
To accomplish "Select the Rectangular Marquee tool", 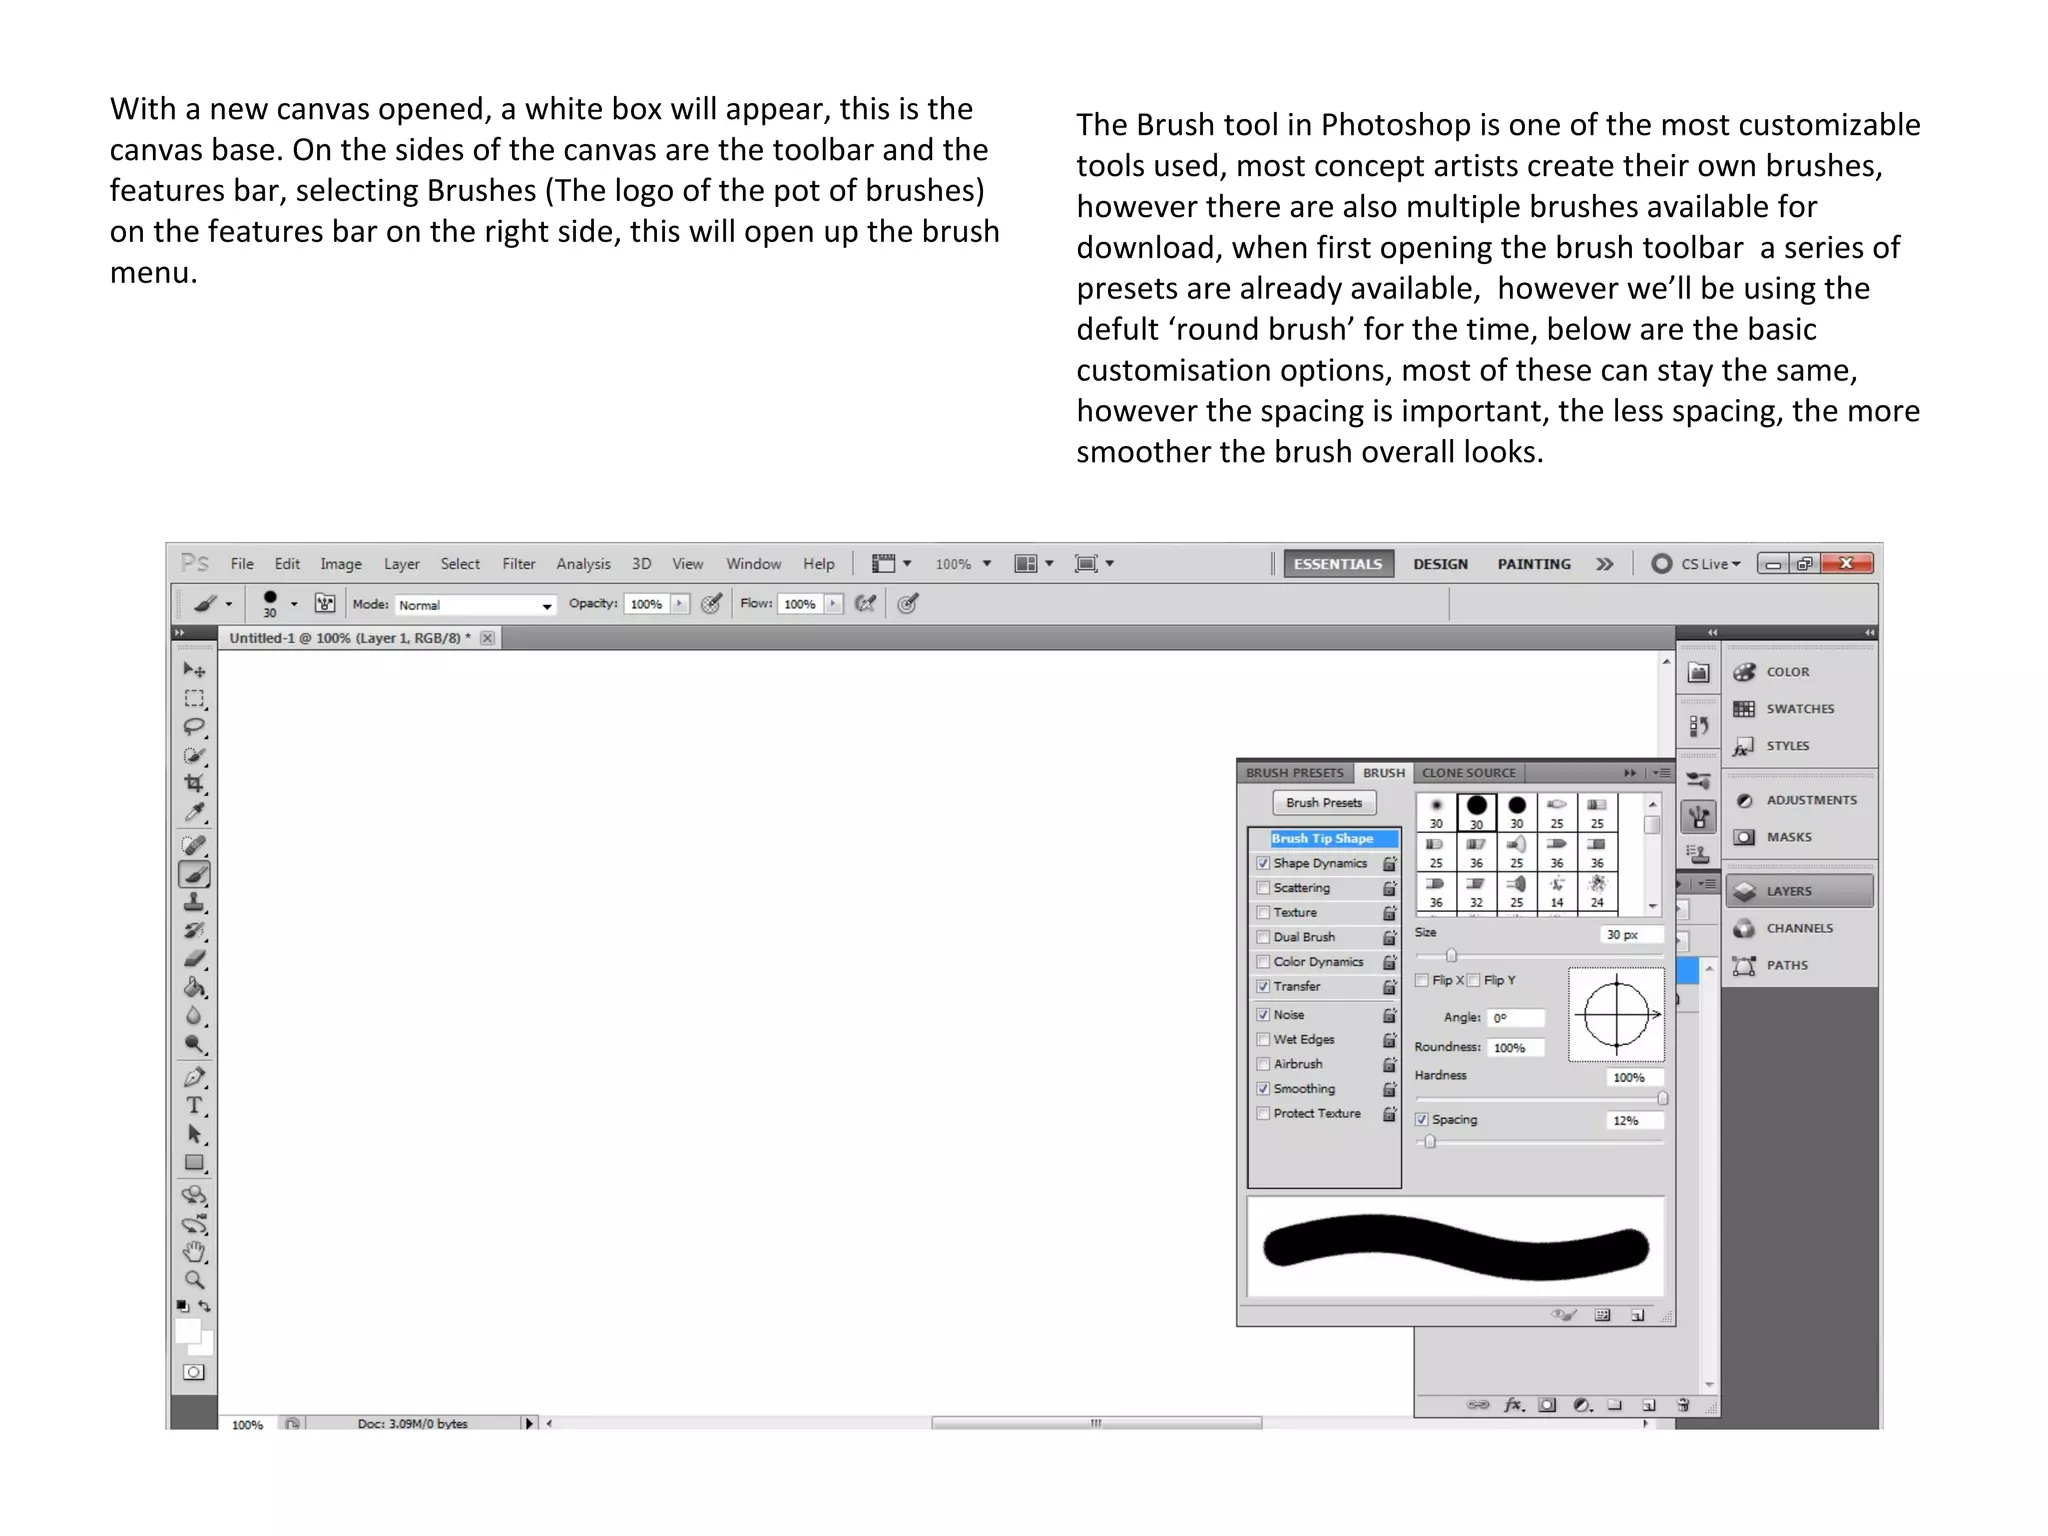I will (x=194, y=698).
